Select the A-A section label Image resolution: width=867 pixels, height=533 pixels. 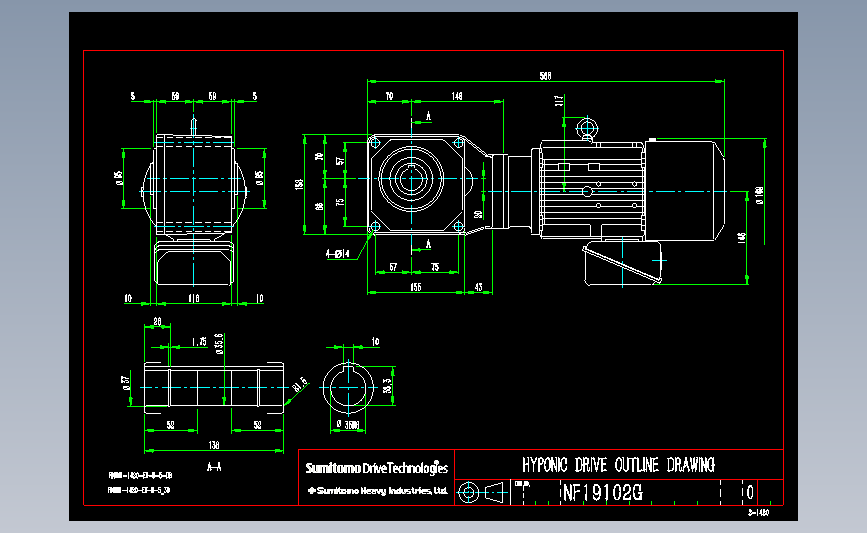pyautogui.click(x=214, y=467)
